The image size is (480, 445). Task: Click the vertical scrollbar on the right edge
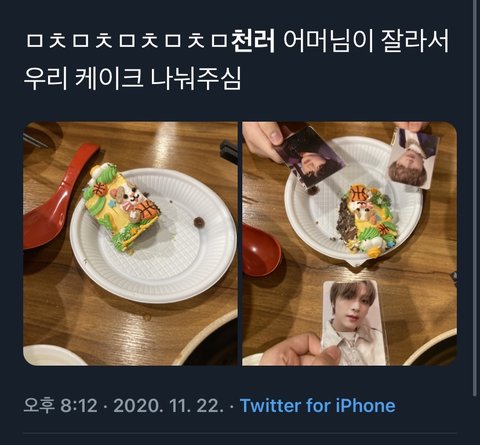point(475,198)
